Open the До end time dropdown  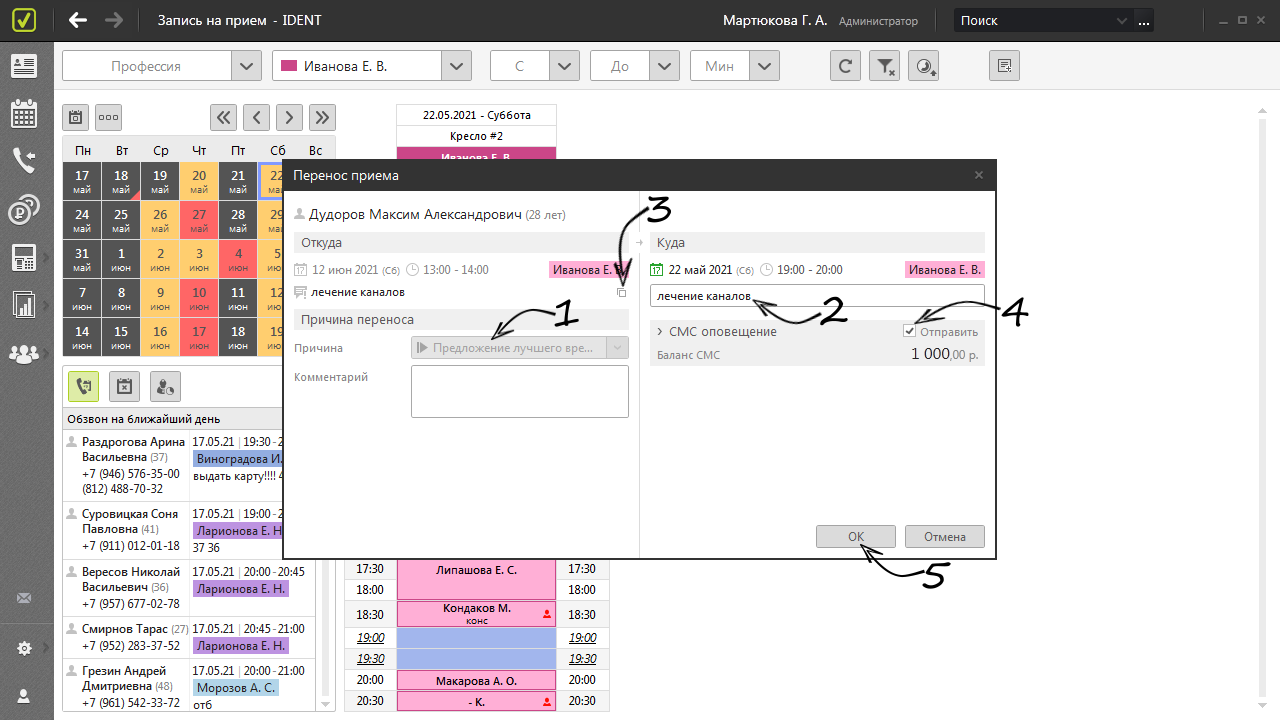tap(665, 66)
